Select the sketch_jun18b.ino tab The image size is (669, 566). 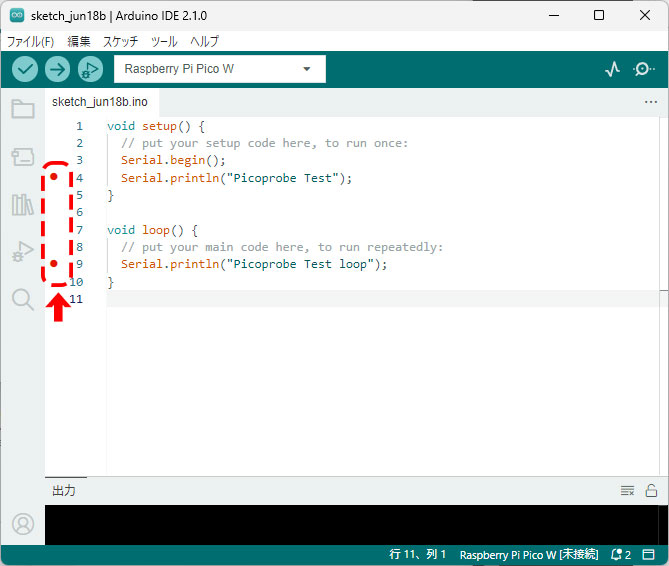click(x=100, y=102)
